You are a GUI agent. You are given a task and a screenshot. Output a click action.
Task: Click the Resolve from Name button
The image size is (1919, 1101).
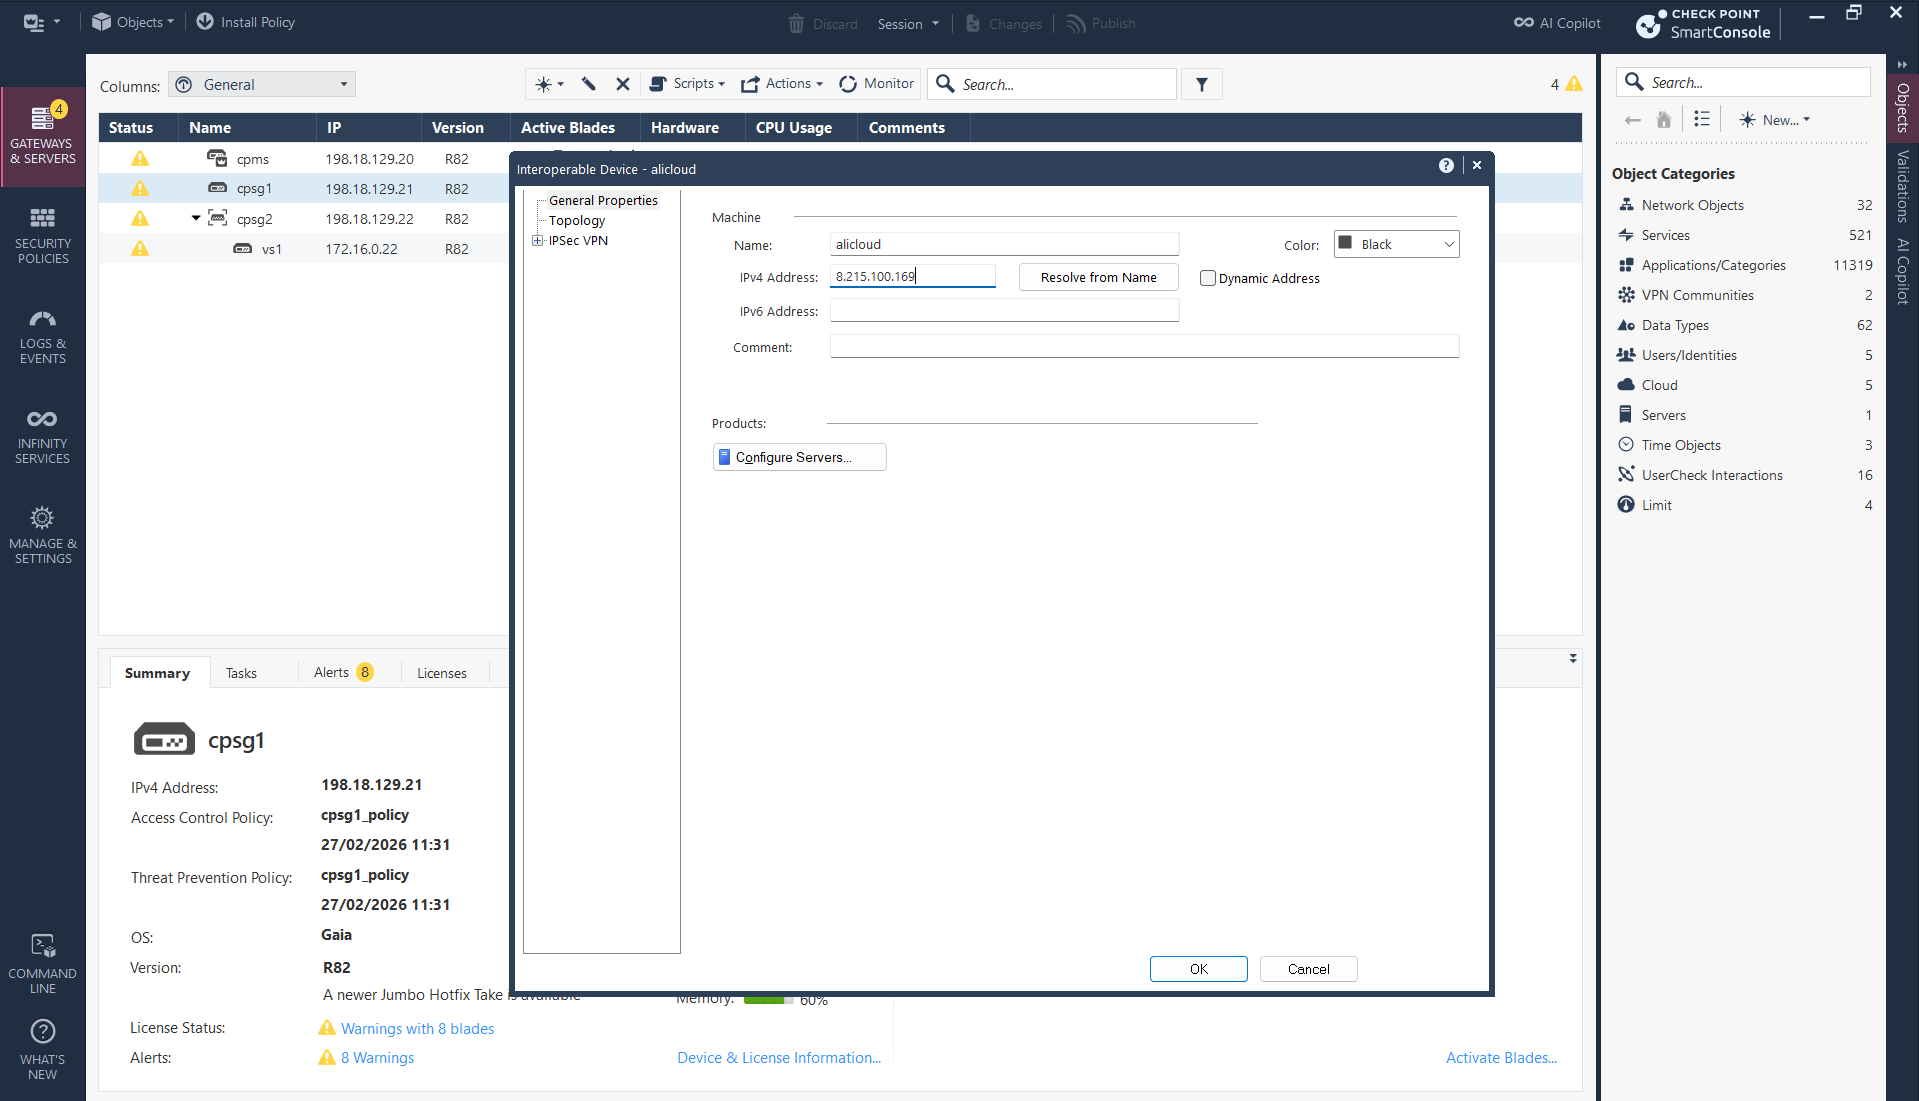click(x=1098, y=278)
